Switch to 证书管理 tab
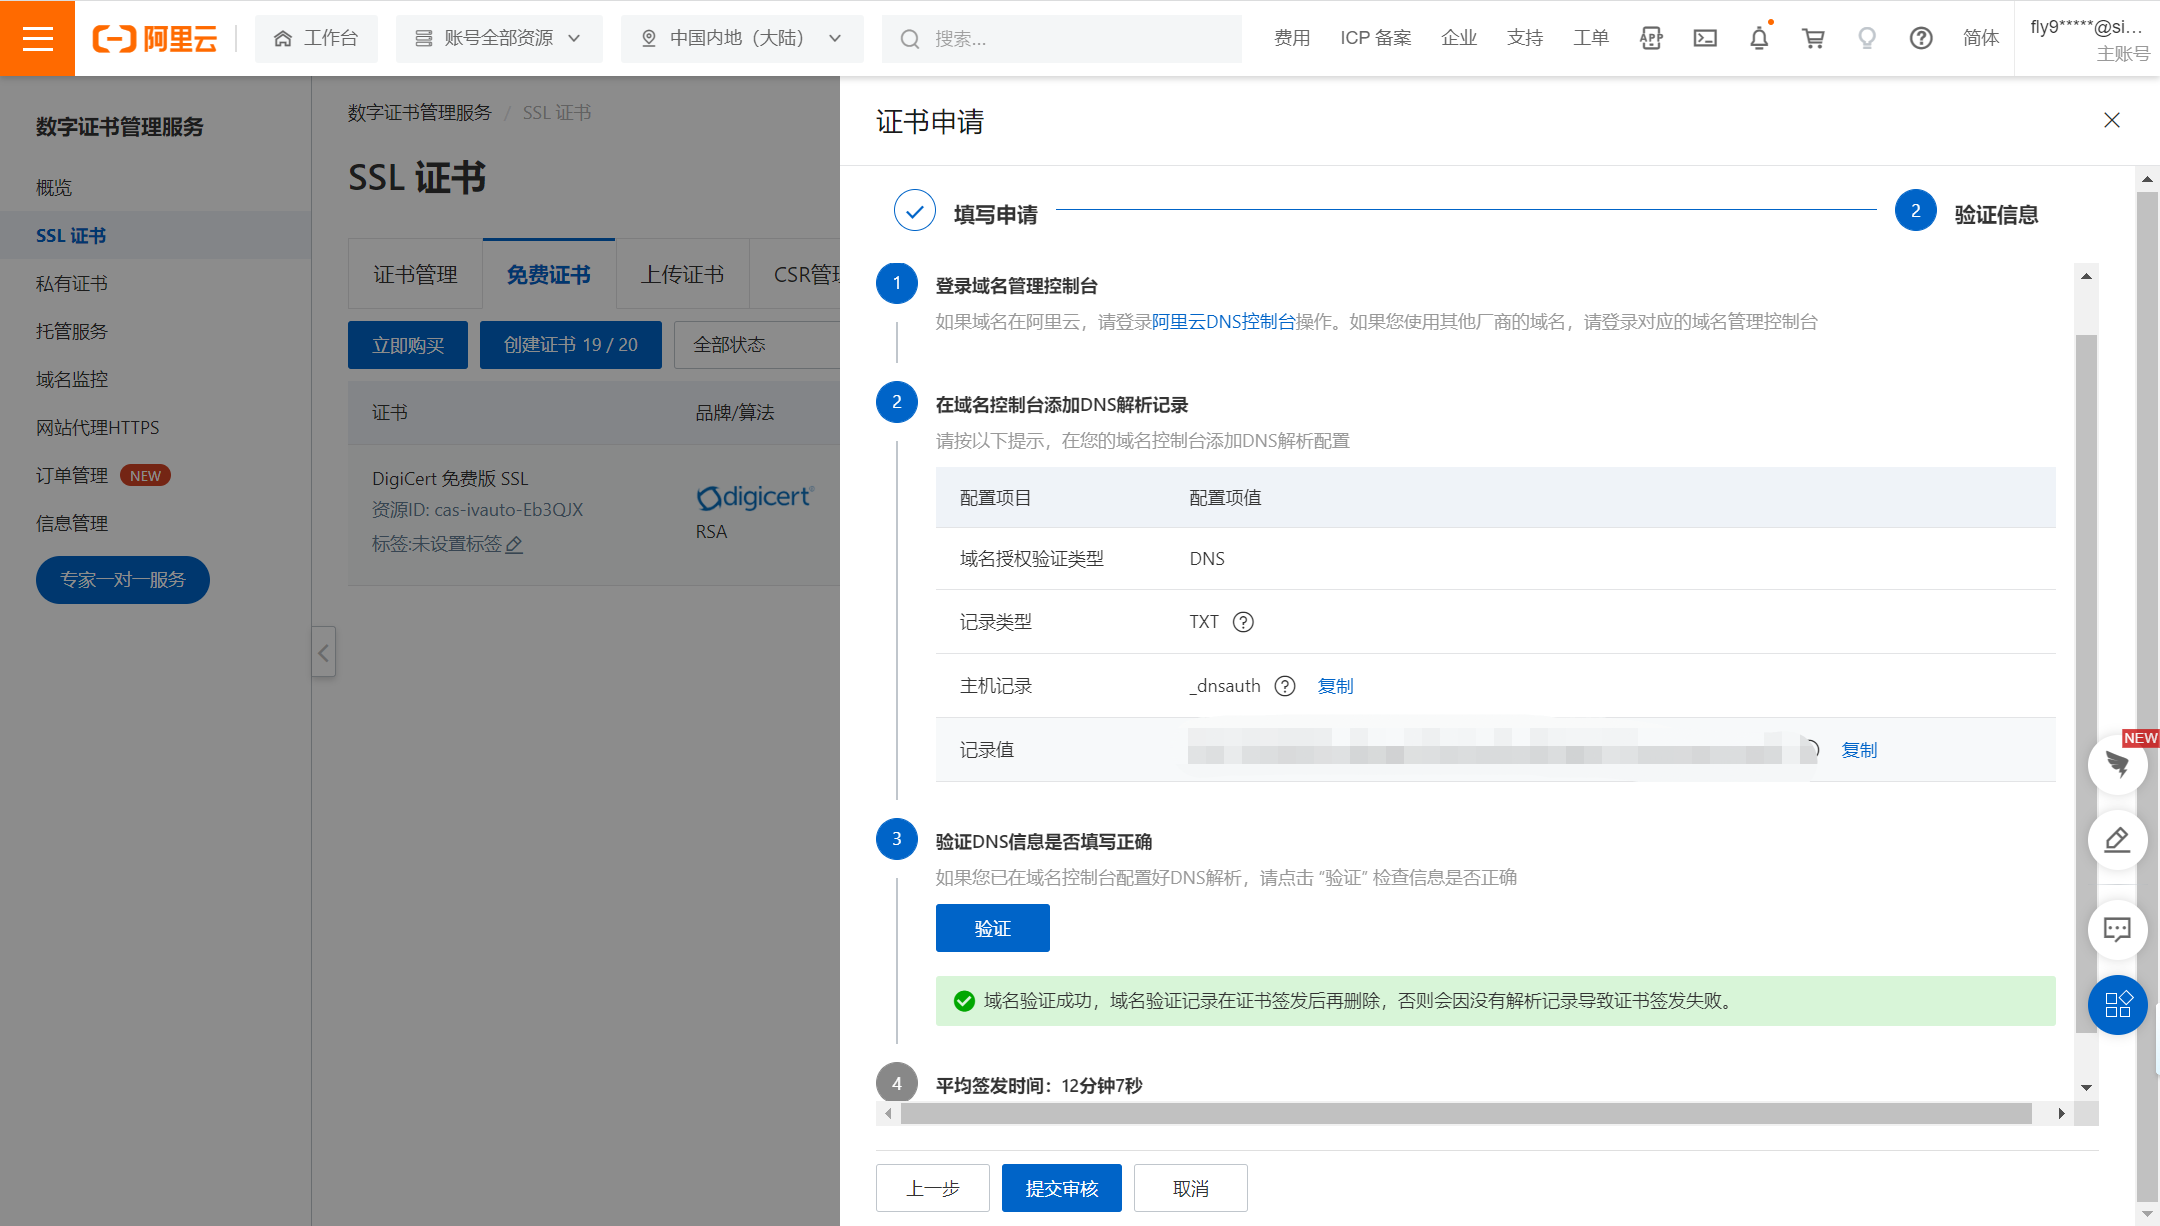This screenshot has height=1226, width=2160. (415, 274)
